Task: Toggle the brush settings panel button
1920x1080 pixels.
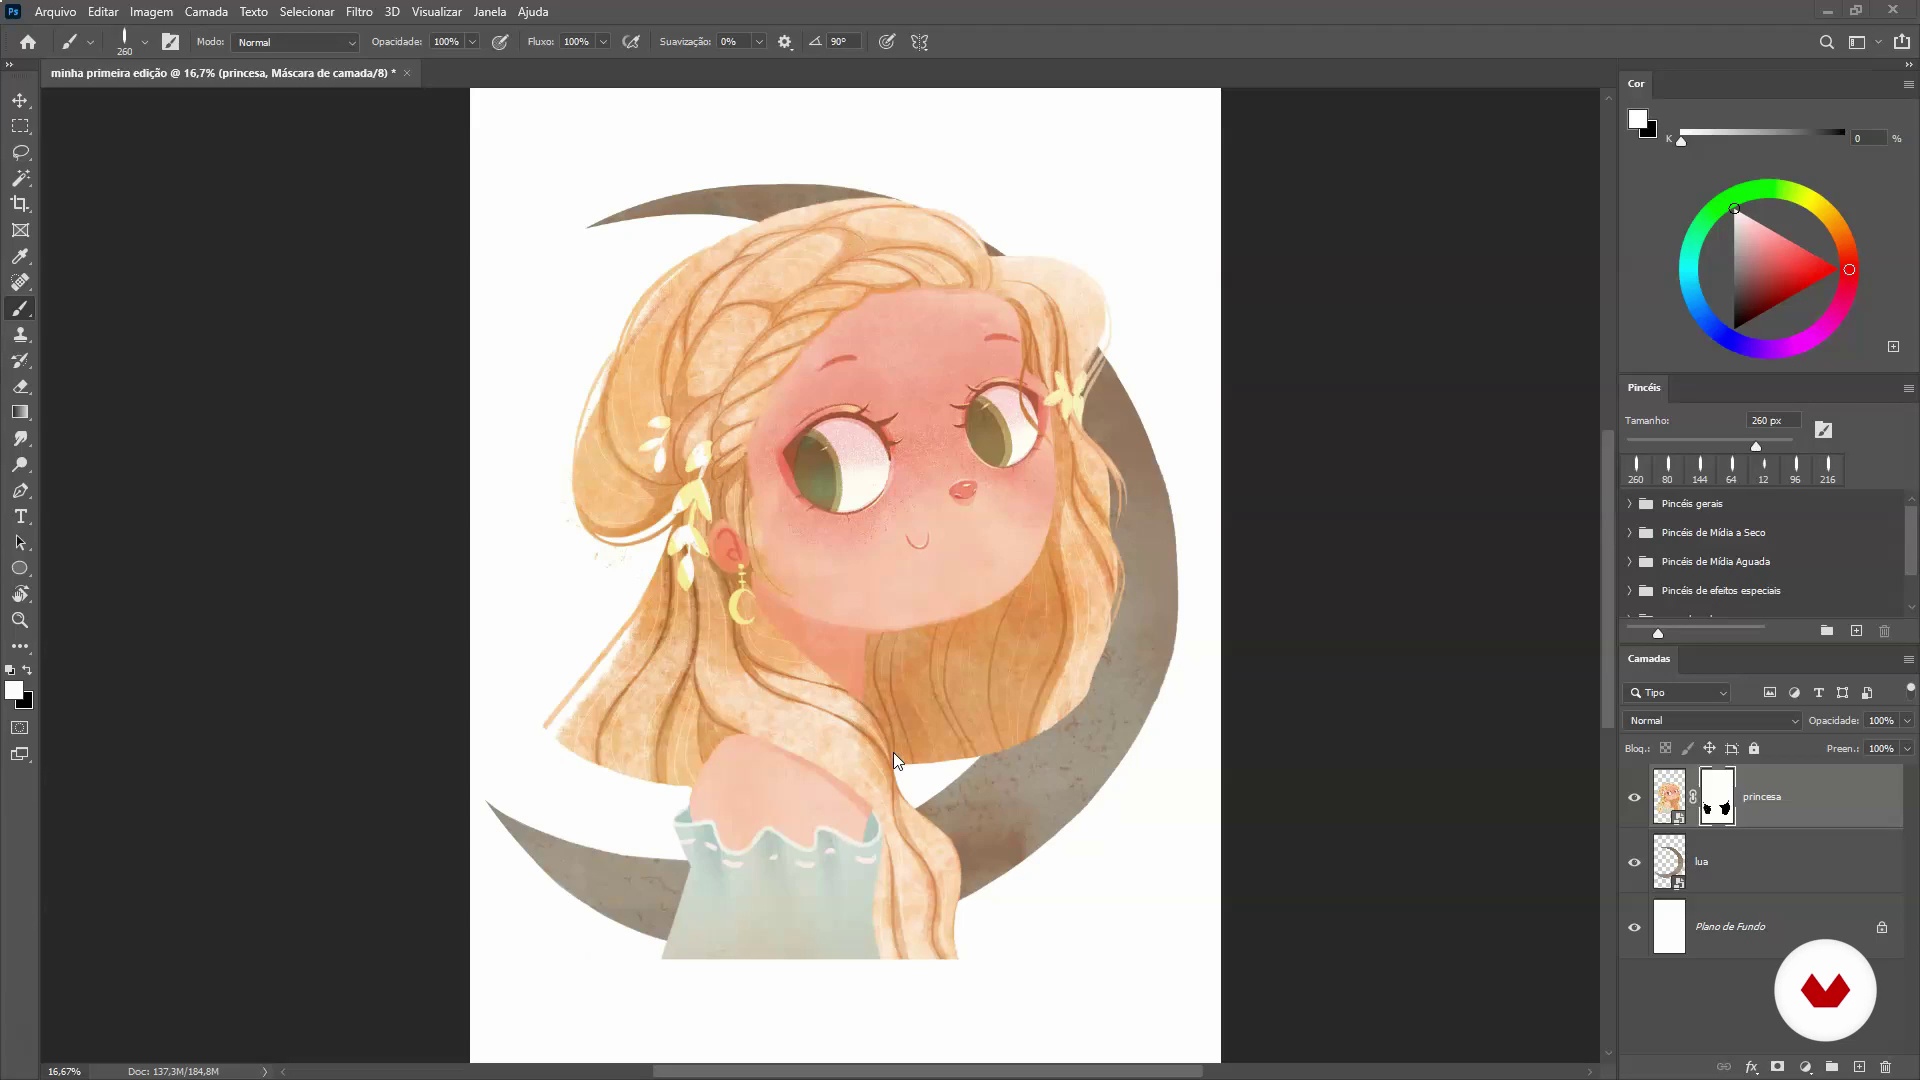Action: click(171, 42)
